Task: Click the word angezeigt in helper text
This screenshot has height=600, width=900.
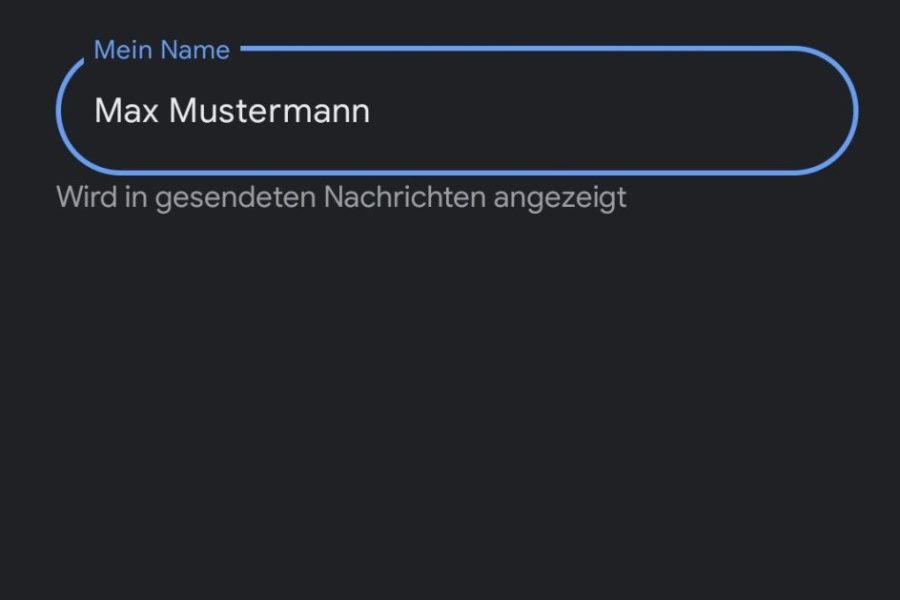Action: [x=560, y=197]
